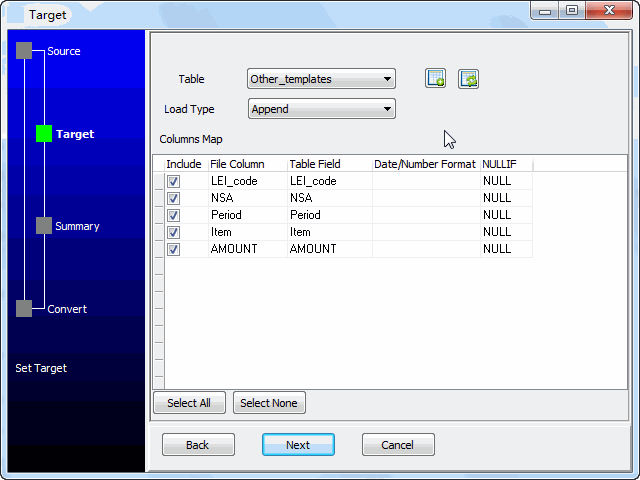Expand the Load Type dropdown
The image size is (640, 480).
321,109
